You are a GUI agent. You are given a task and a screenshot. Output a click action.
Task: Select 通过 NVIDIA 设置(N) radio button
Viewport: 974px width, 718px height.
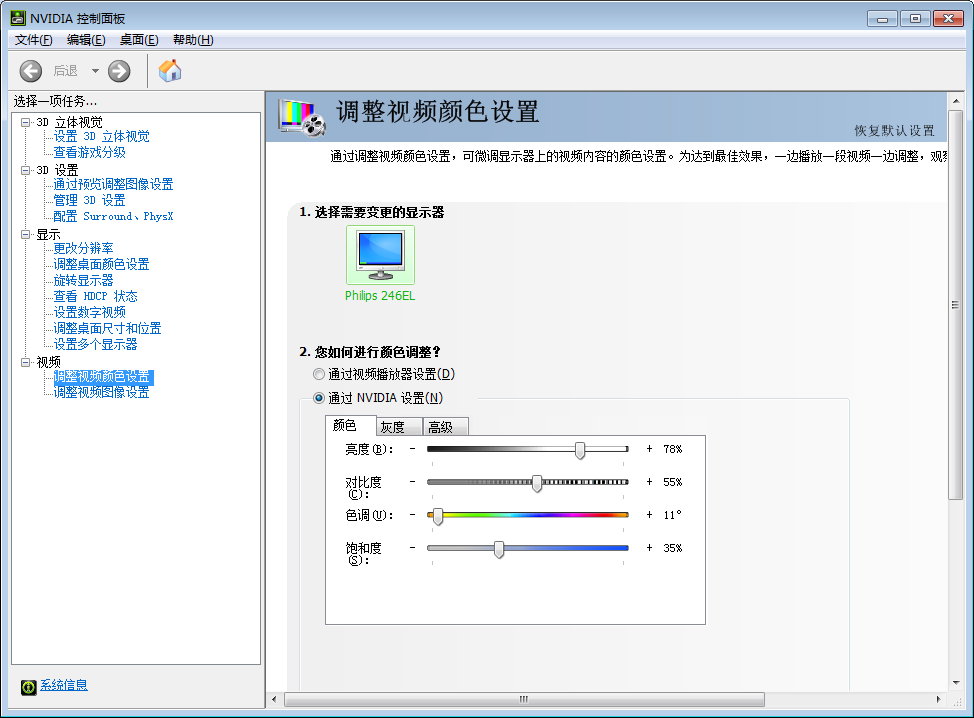coord(319,398)
